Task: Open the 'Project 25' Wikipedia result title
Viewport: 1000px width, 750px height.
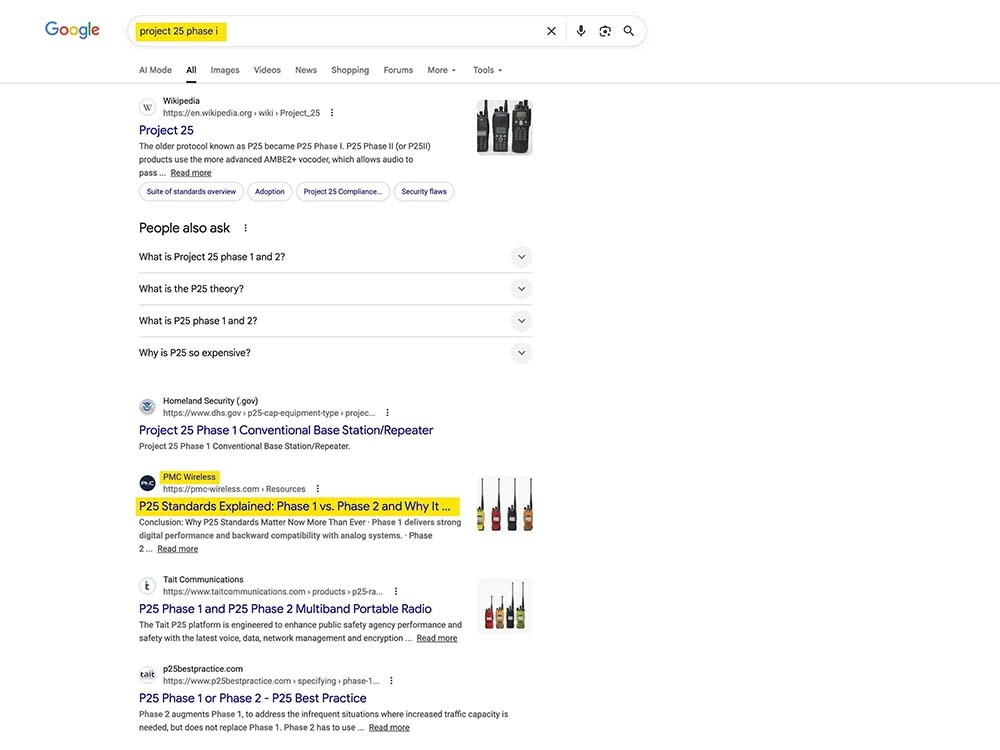Action: click(166, 130)
